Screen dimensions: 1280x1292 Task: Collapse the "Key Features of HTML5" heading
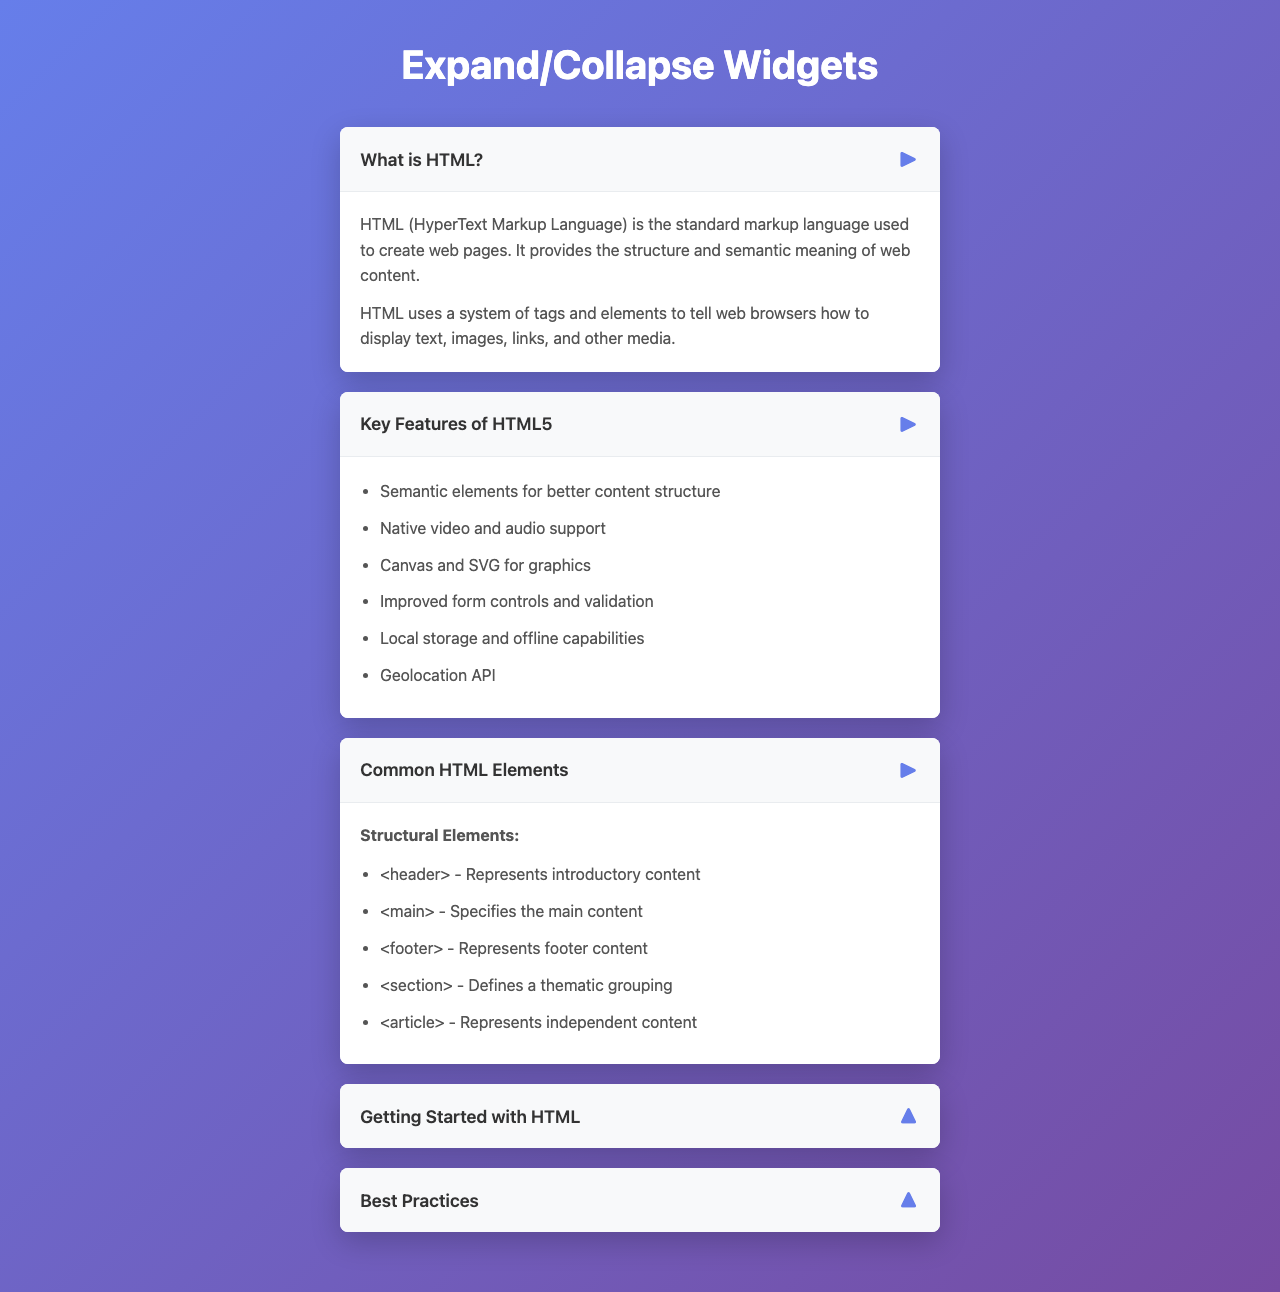click(456, 424)
